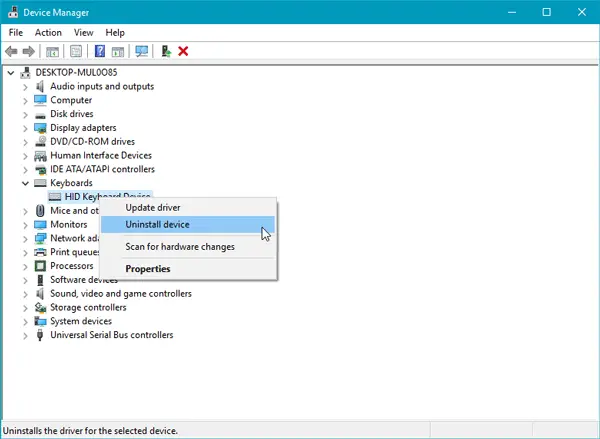
Task: Click the Storage controllers icon
Action: [40, 307]
